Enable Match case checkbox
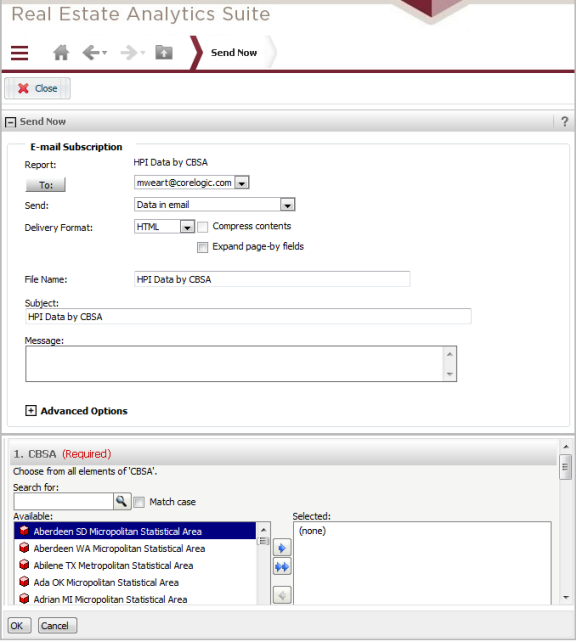This screenshot has width=576, height=641. tap(139, 502)
